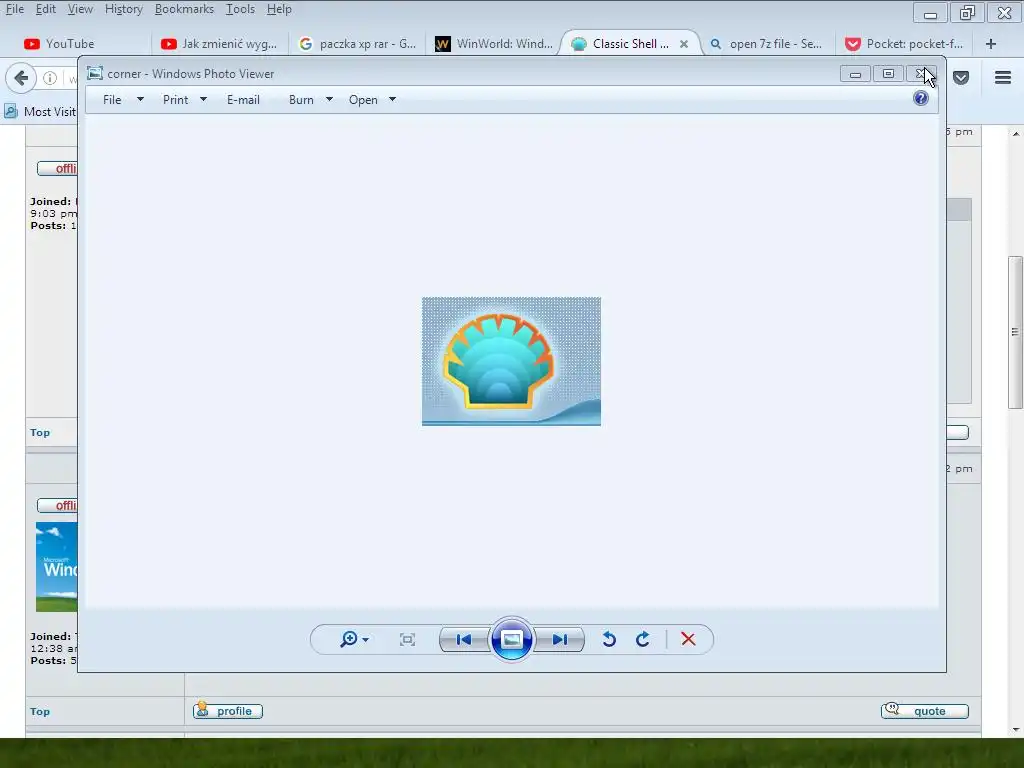The width and height of the screenshot is (1024, 768).
Task: Switch to the Pocket tab
Action: [904, 44]
